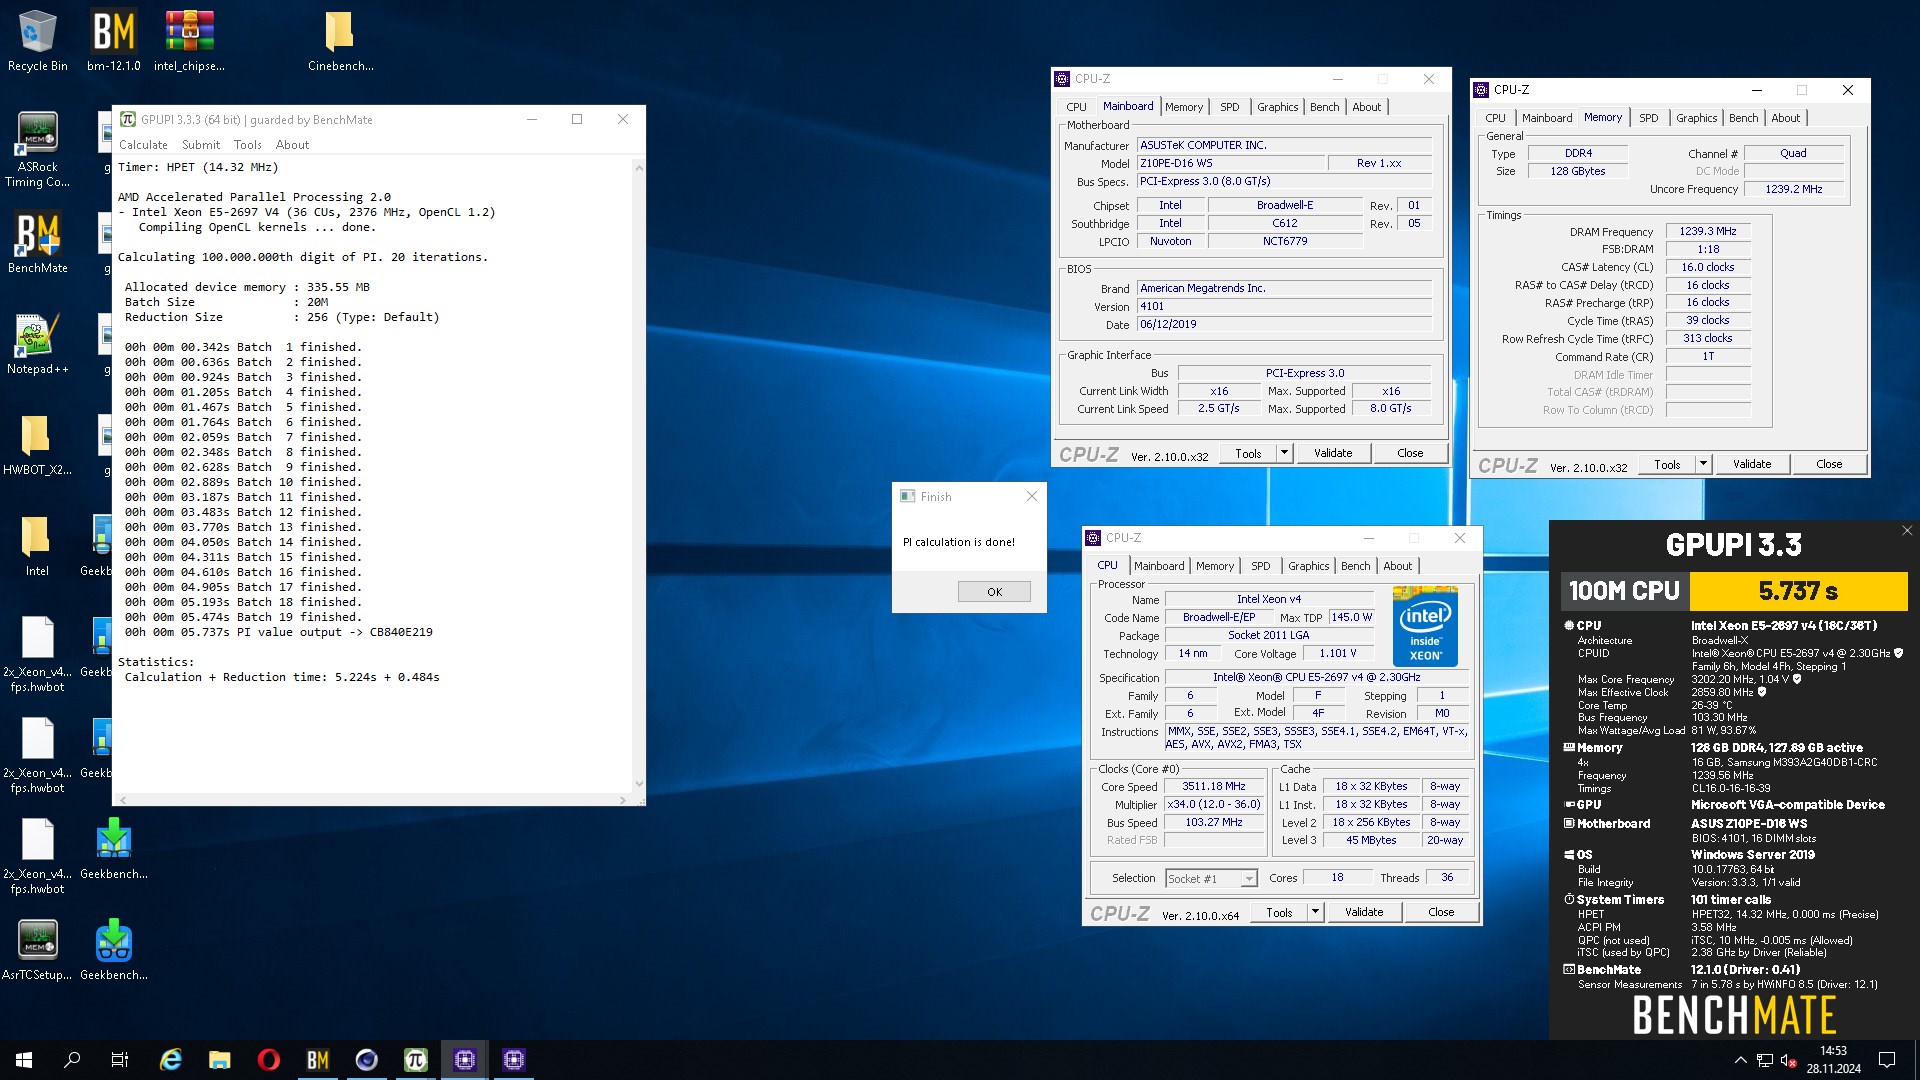Click the DRAM Frequency 1239.3 MHz field
This screenshot has width=1920, height=1080.
pos(1708,231)
